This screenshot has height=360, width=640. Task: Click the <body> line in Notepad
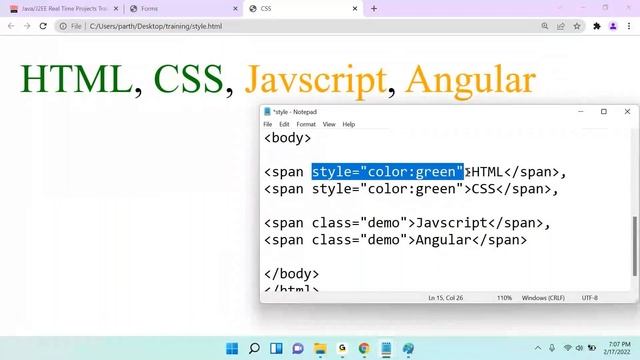pyautogui.click(x=288, y=138)
